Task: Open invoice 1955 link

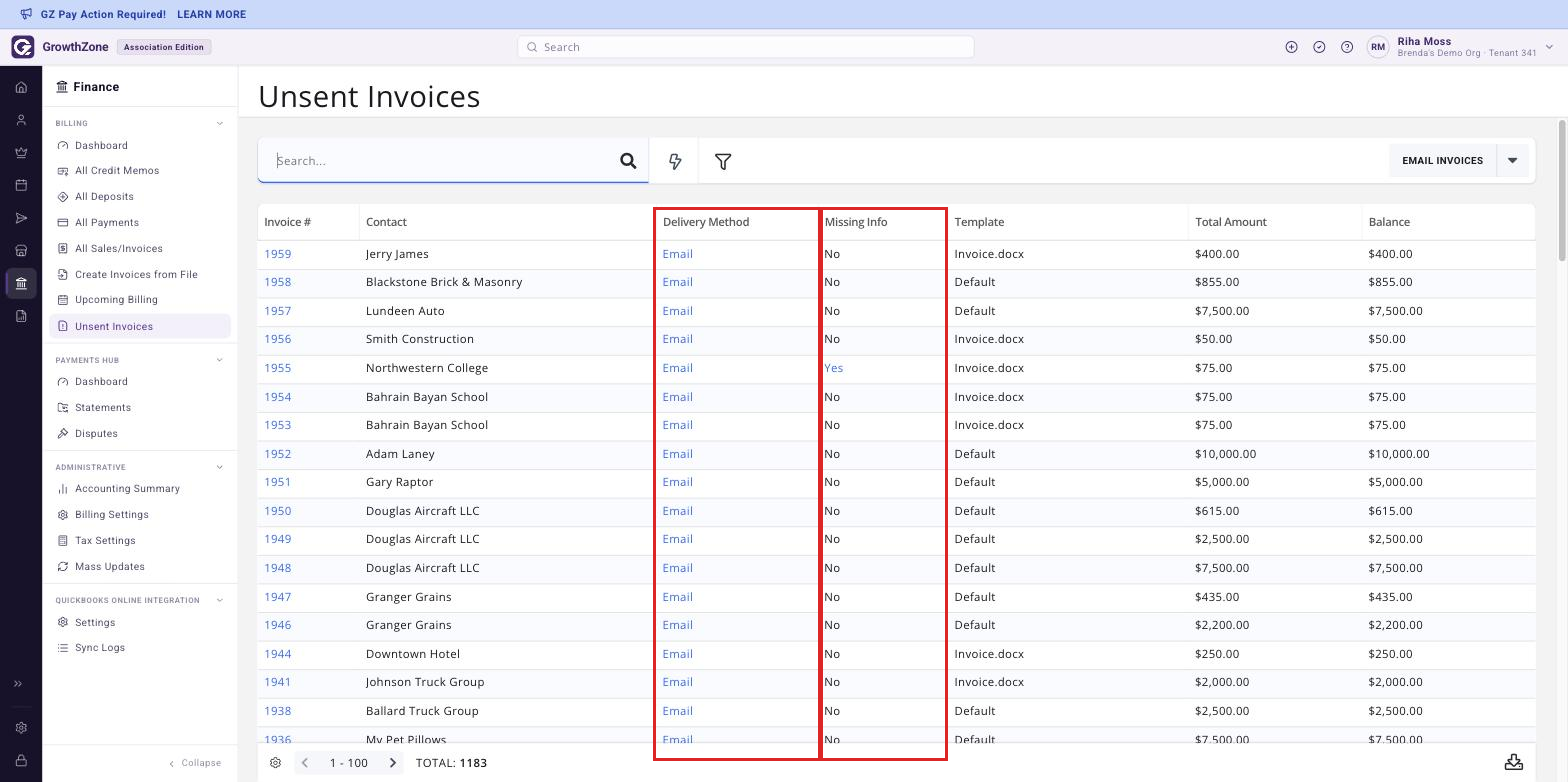Action: pos(278,368)
